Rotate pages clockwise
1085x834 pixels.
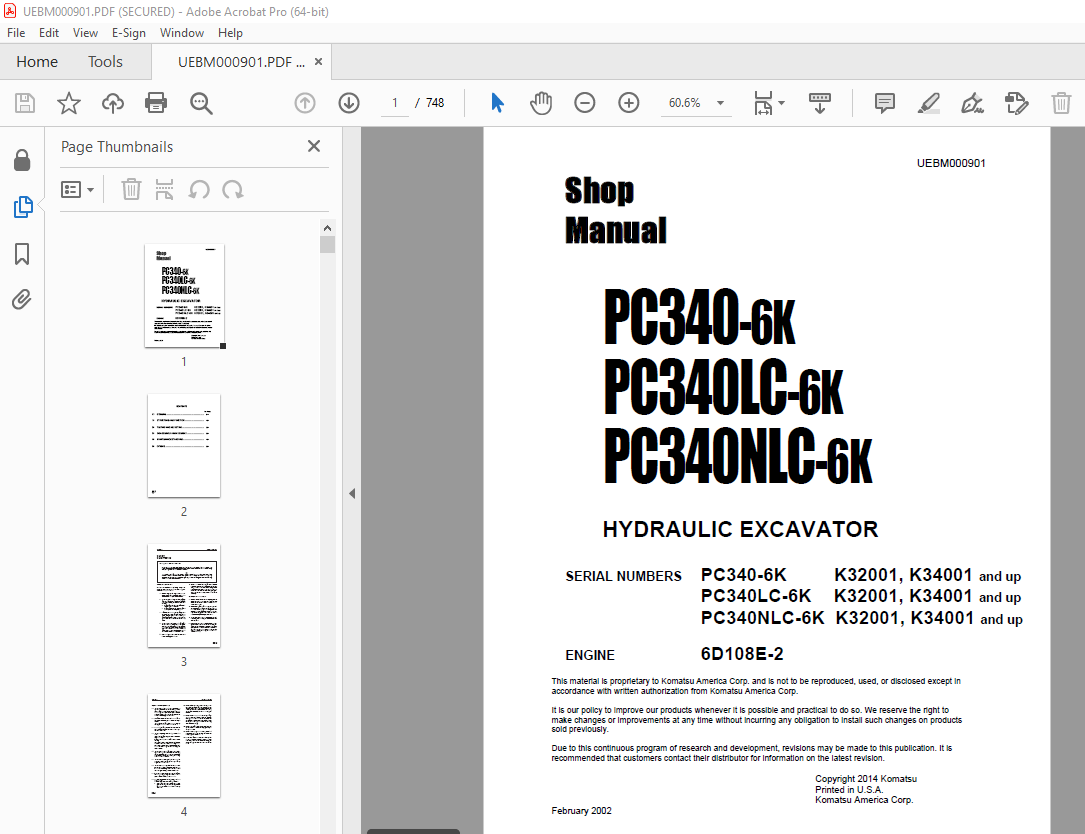click(x=232, y=189)
